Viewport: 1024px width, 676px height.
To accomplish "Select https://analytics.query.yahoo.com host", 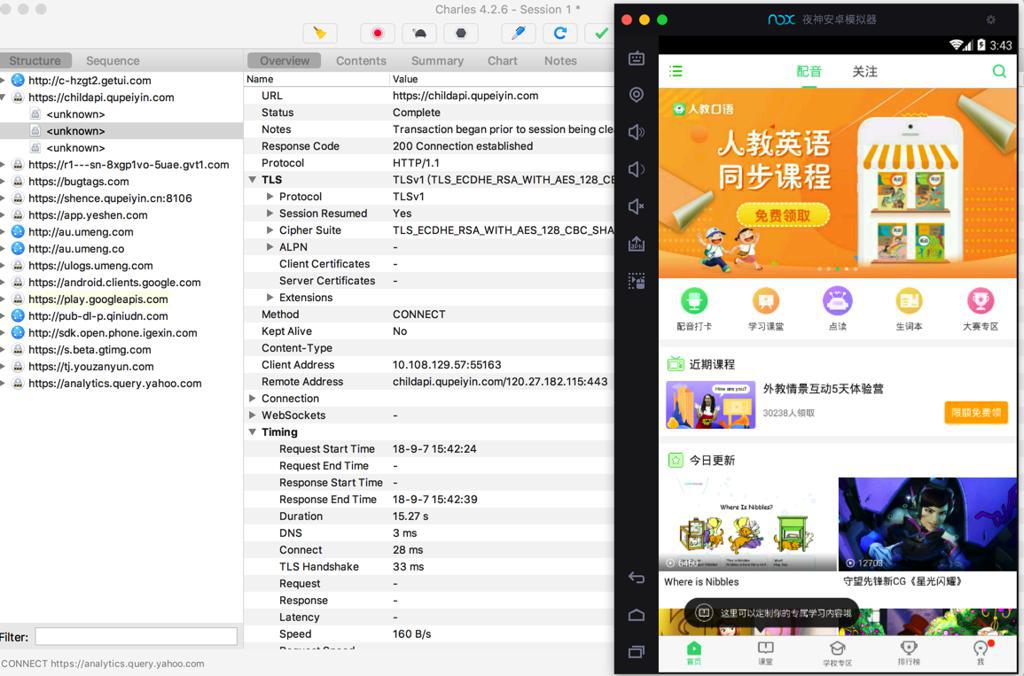I will pos(115,383).
